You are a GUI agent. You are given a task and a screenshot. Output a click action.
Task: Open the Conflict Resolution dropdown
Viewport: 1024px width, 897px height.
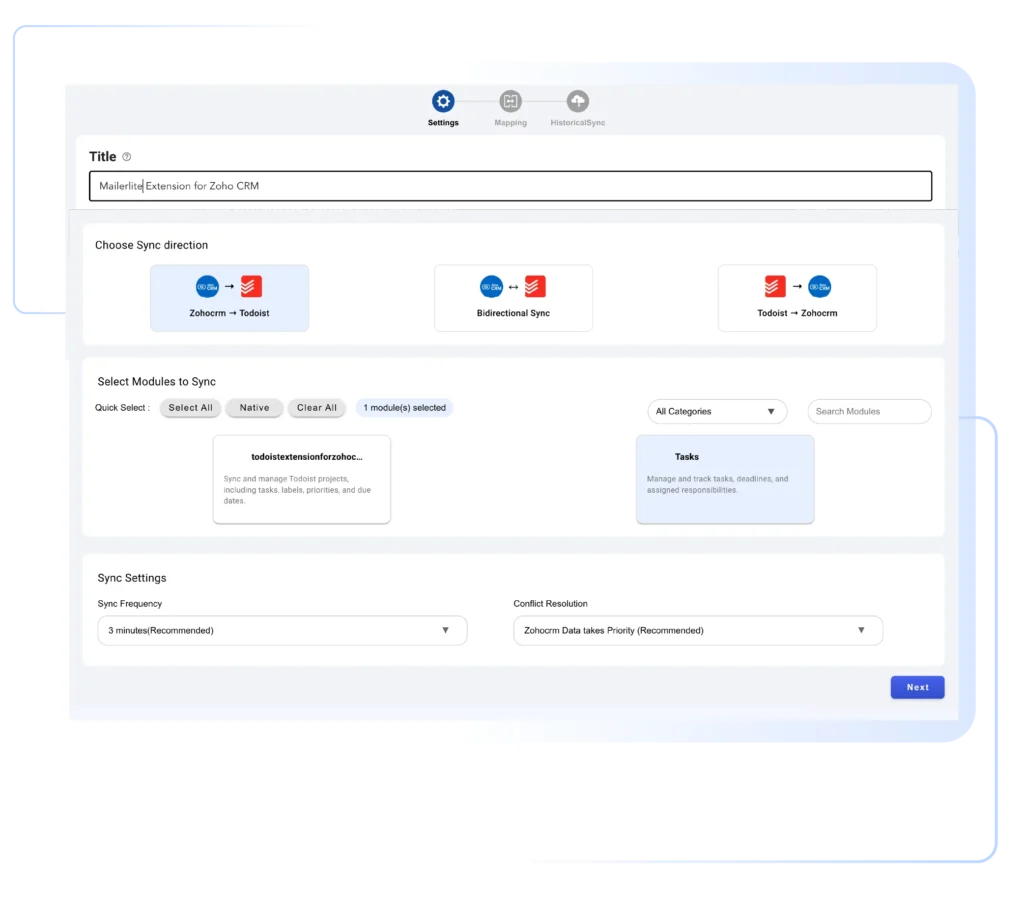[697, 630]
